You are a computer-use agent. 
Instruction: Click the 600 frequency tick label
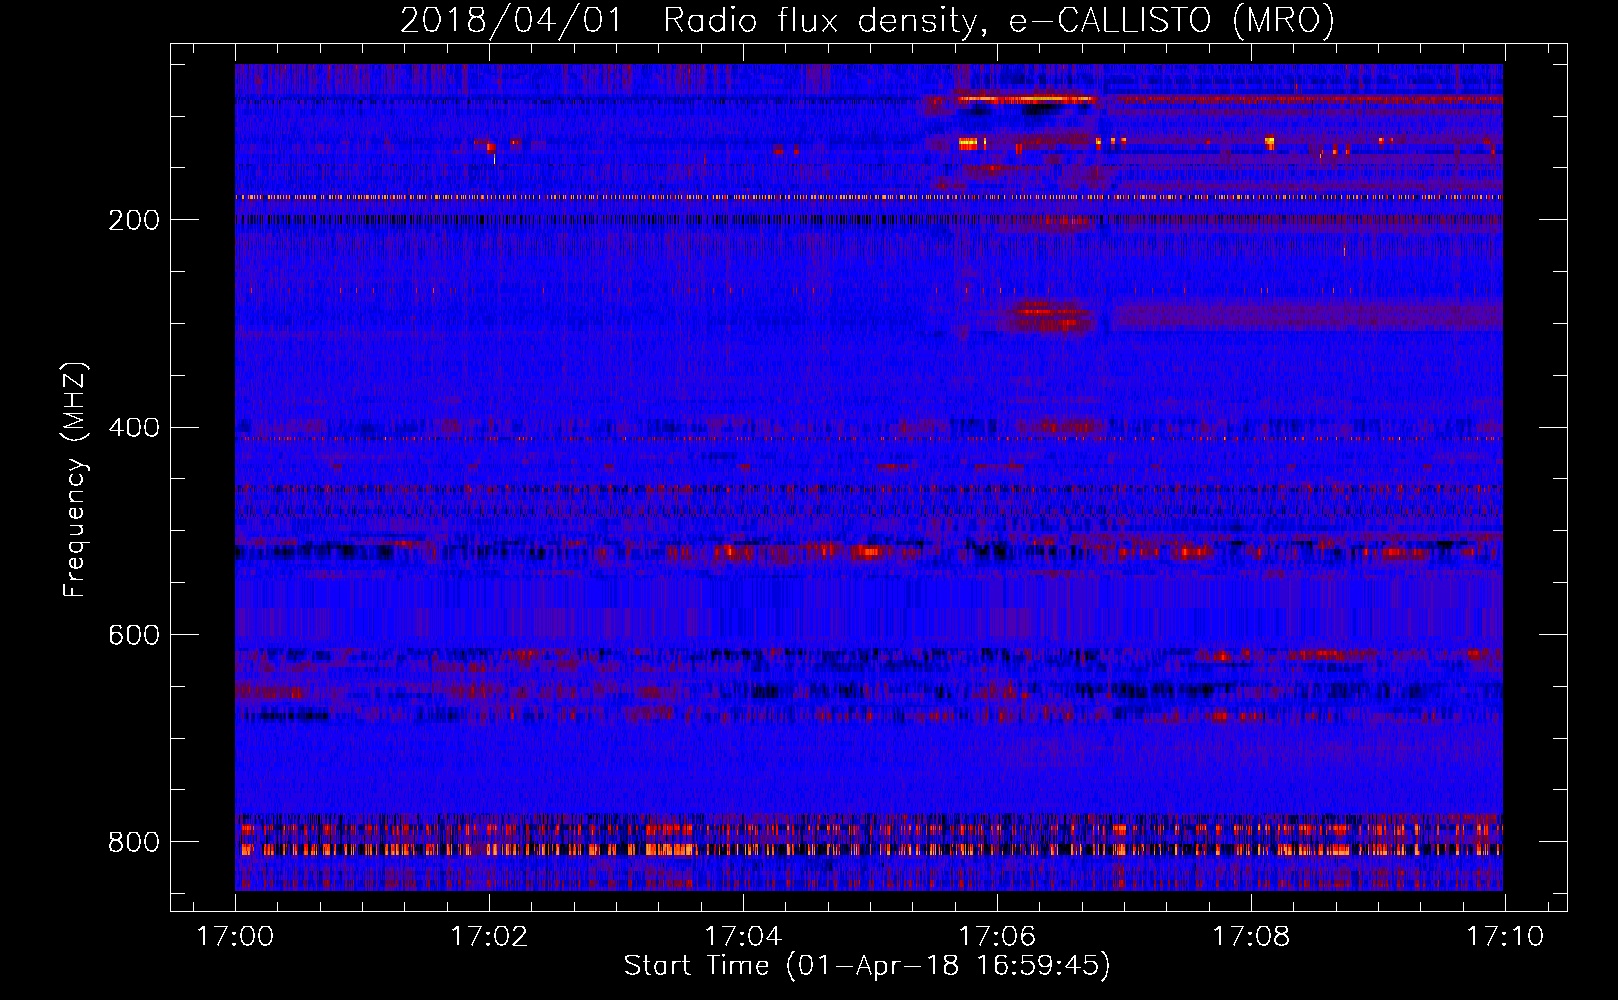tap(134, 636)
